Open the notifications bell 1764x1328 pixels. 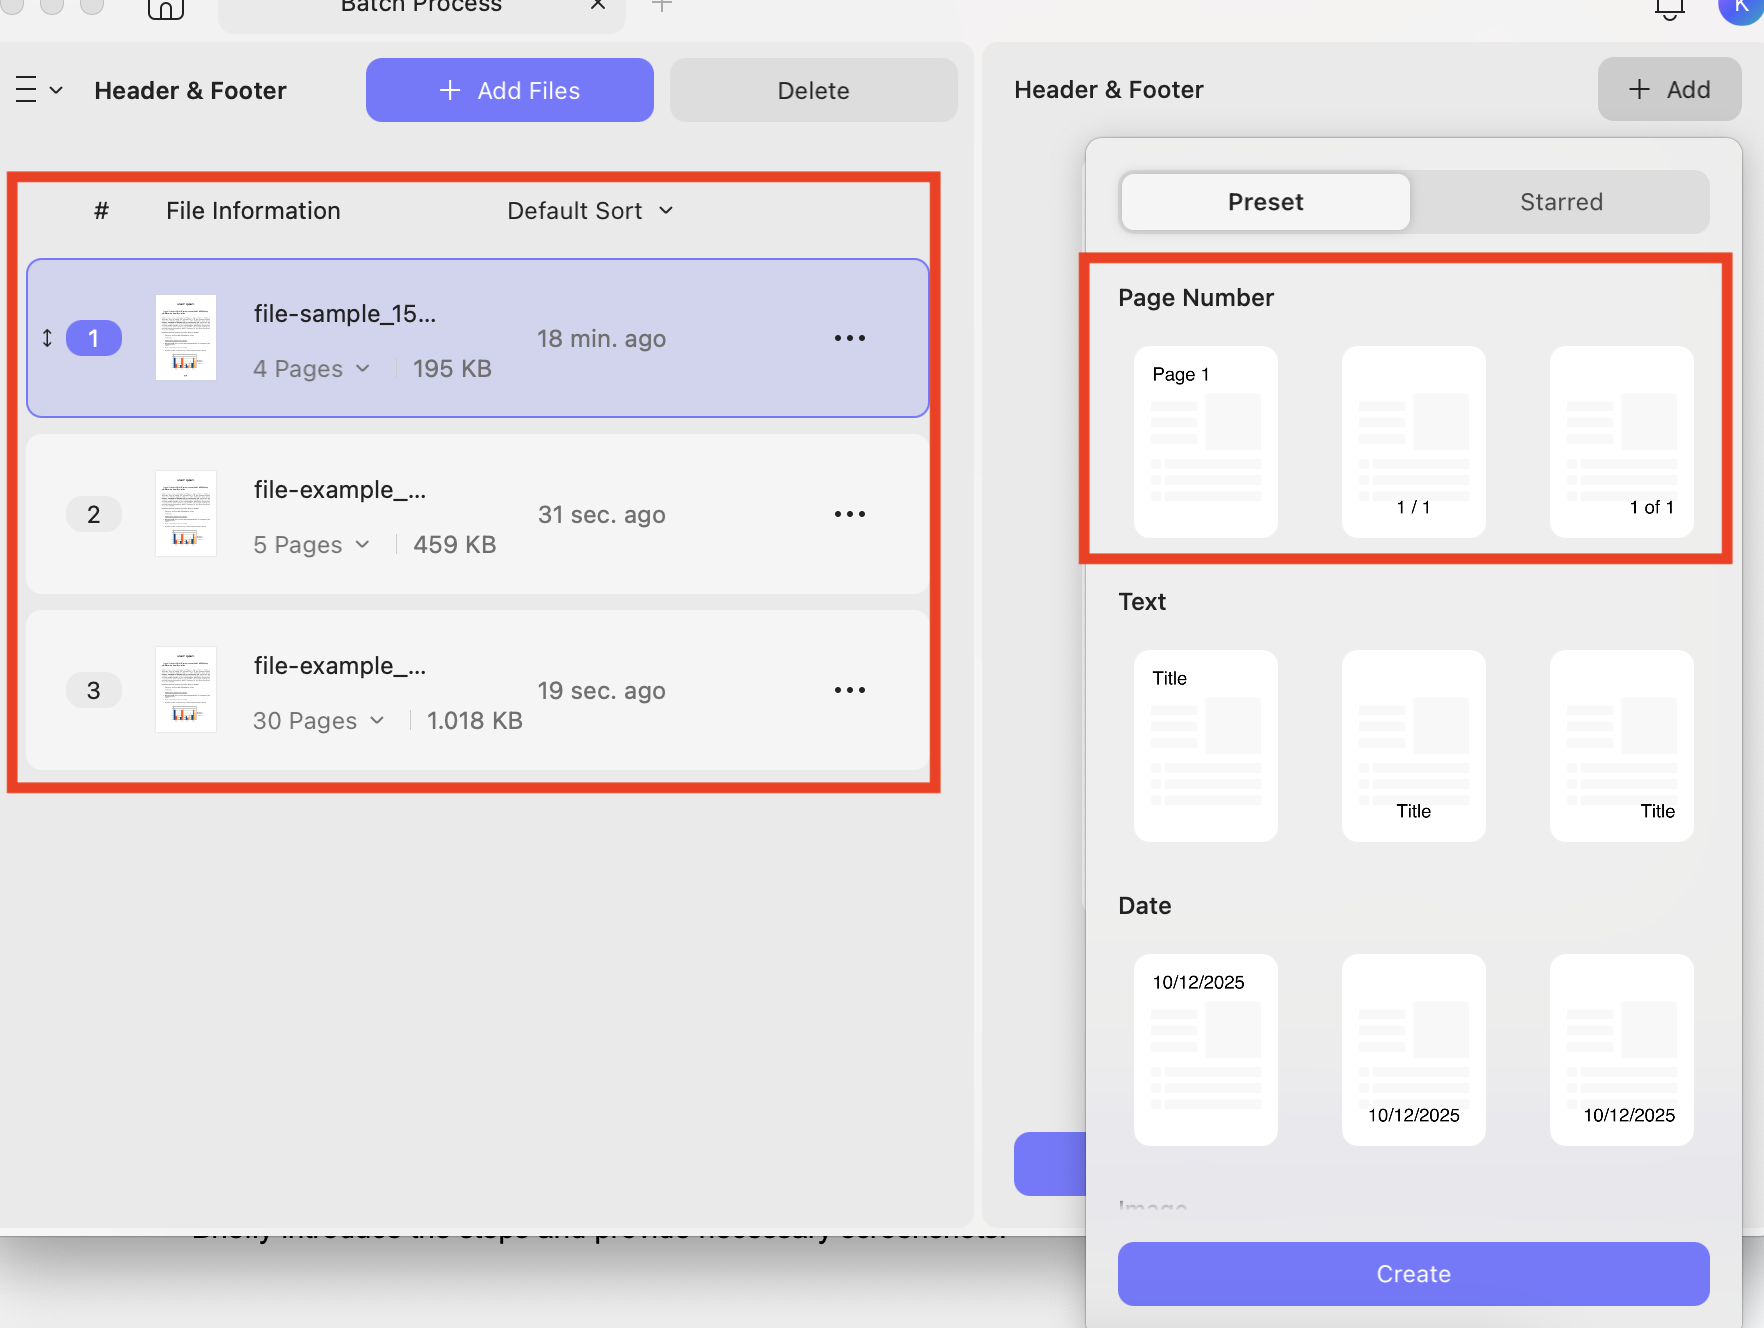coord(1668,8)
